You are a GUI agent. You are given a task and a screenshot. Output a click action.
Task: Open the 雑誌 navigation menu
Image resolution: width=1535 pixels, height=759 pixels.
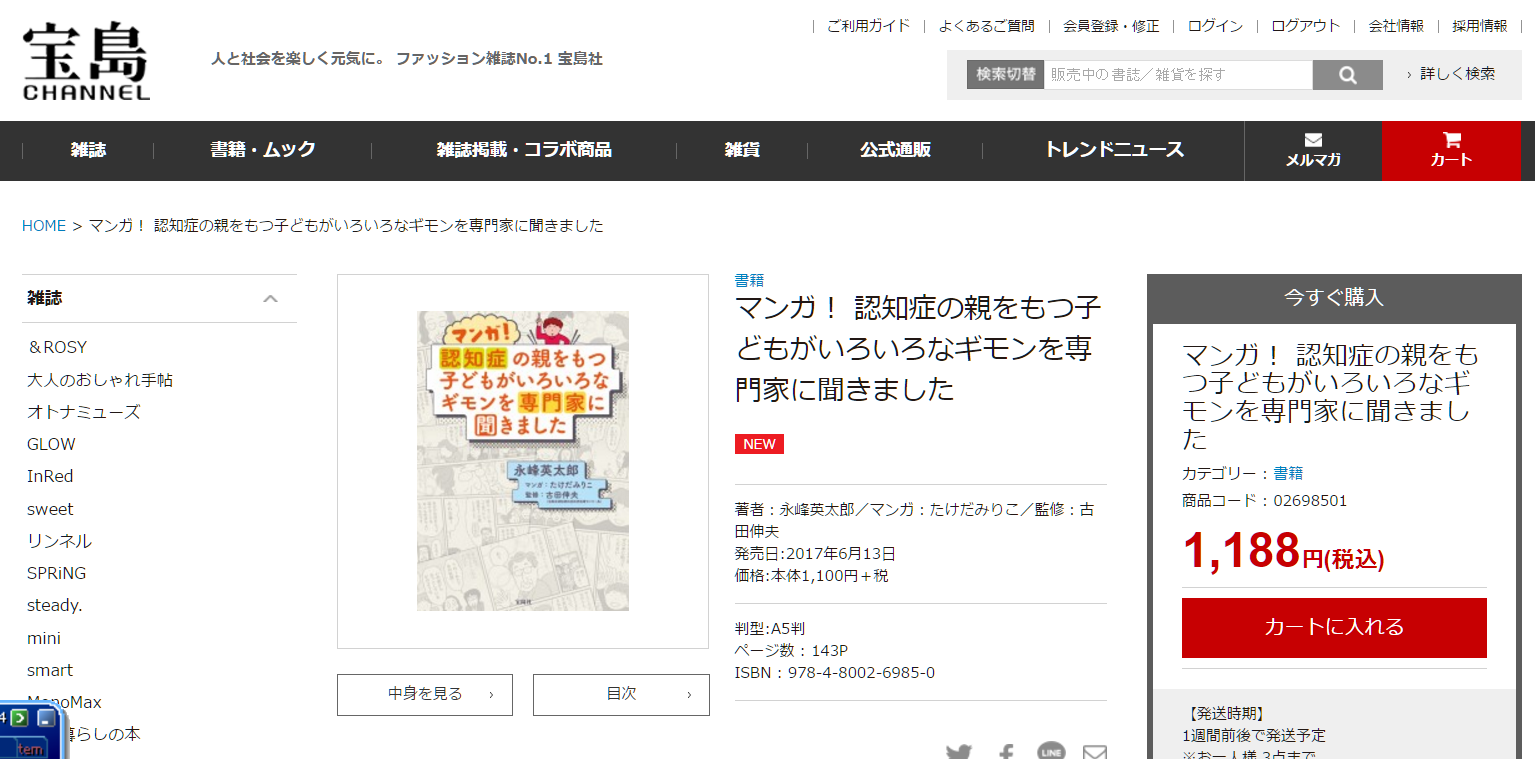point(88,150)
